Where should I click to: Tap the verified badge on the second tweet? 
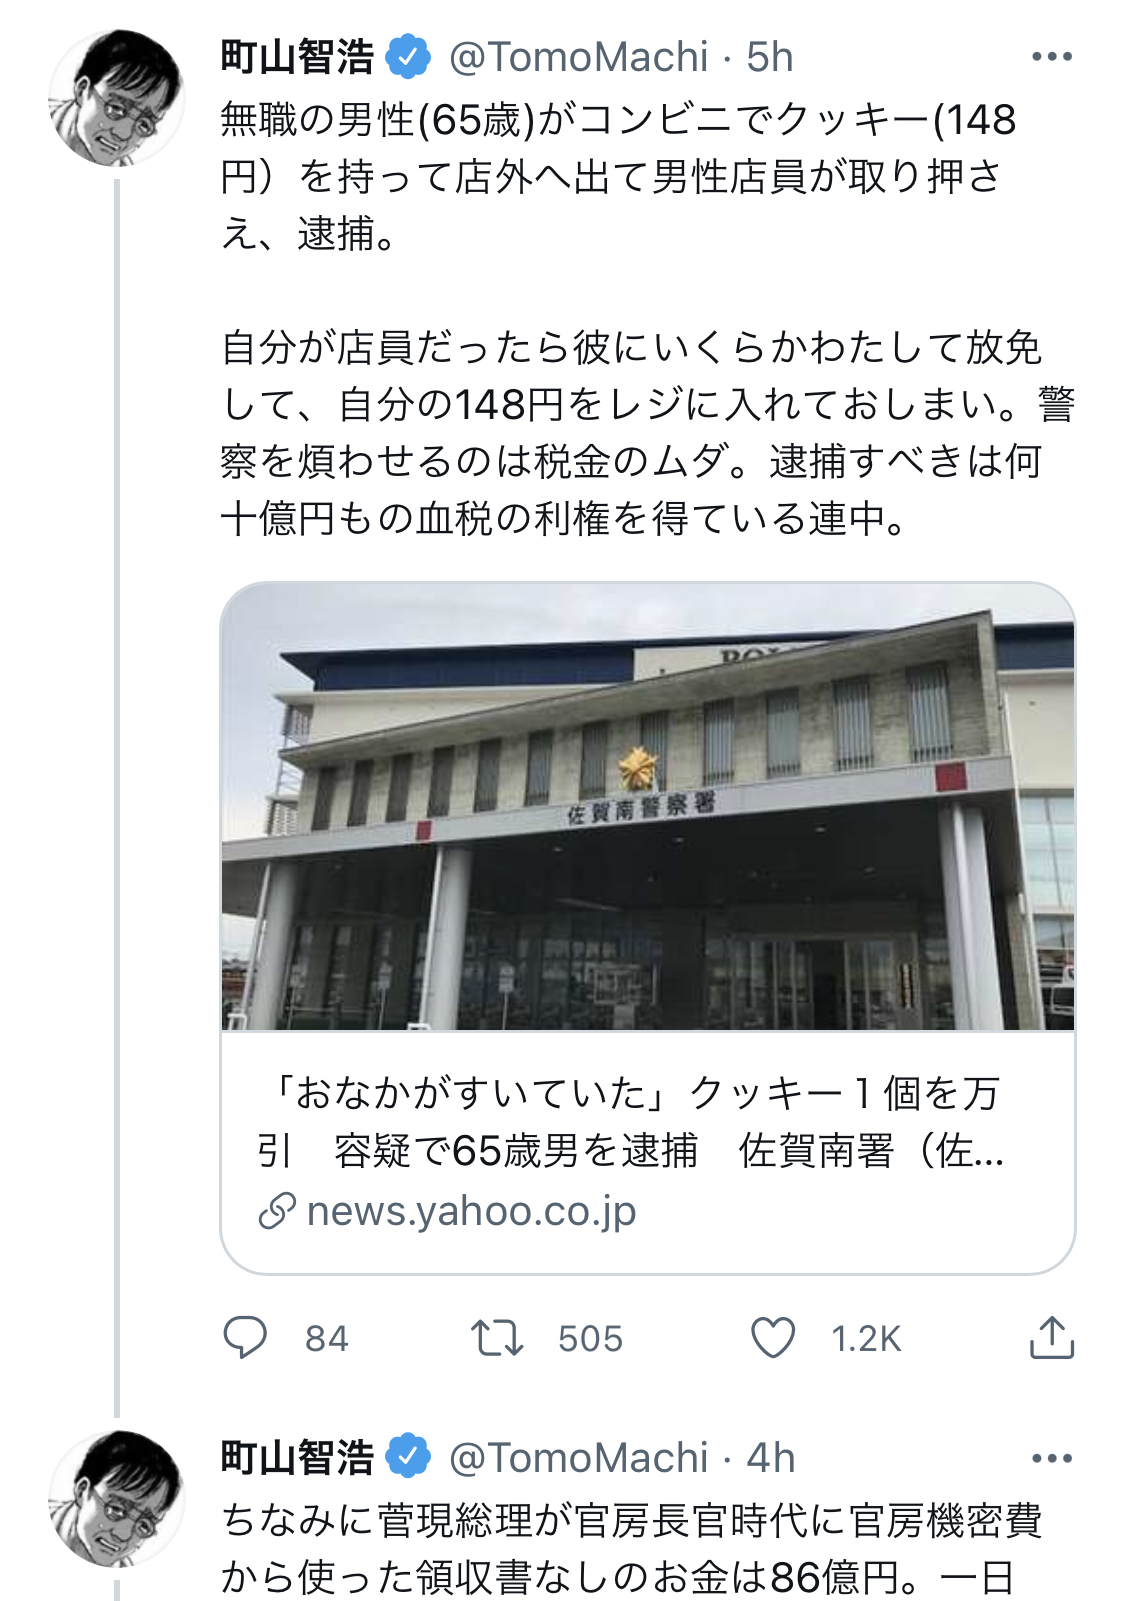pos(408,1457)
